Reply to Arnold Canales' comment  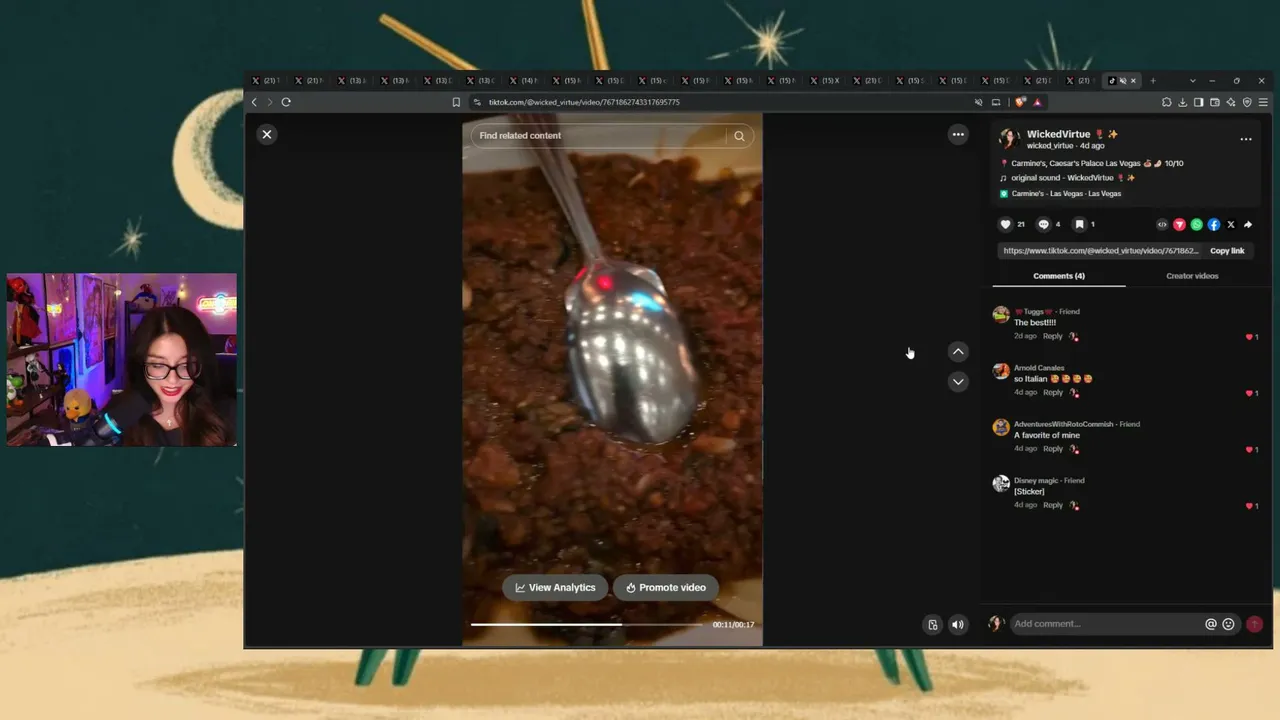click(1053, 392)
